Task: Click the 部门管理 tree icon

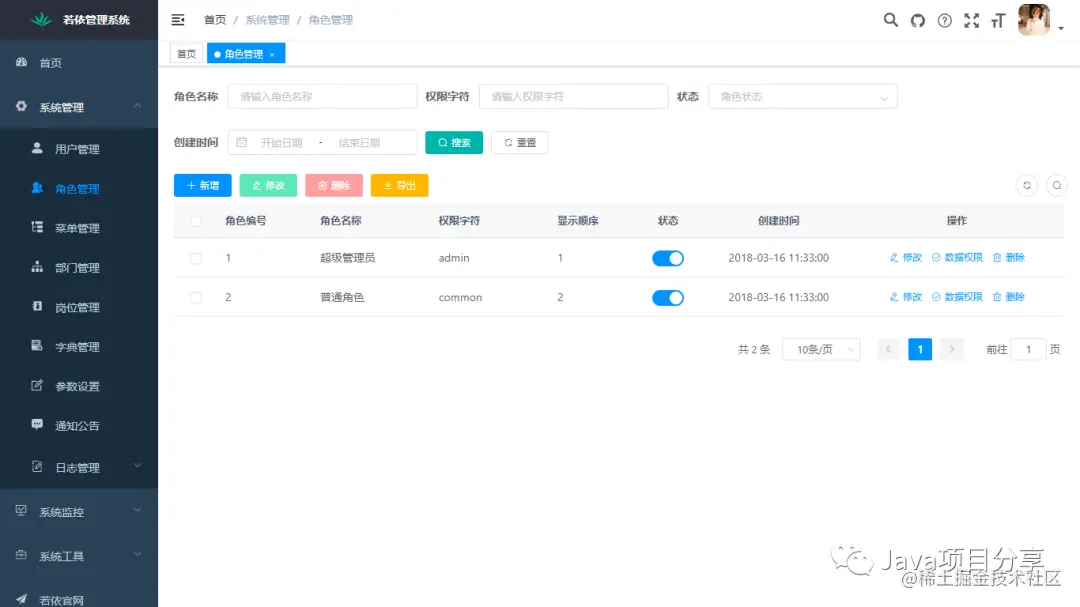Action: tap(37, 267)
